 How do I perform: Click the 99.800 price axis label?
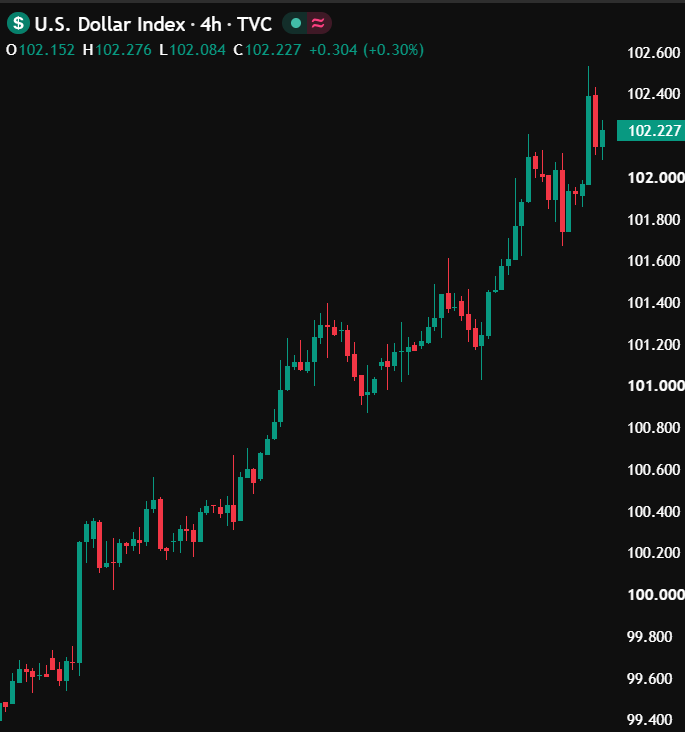650,636
